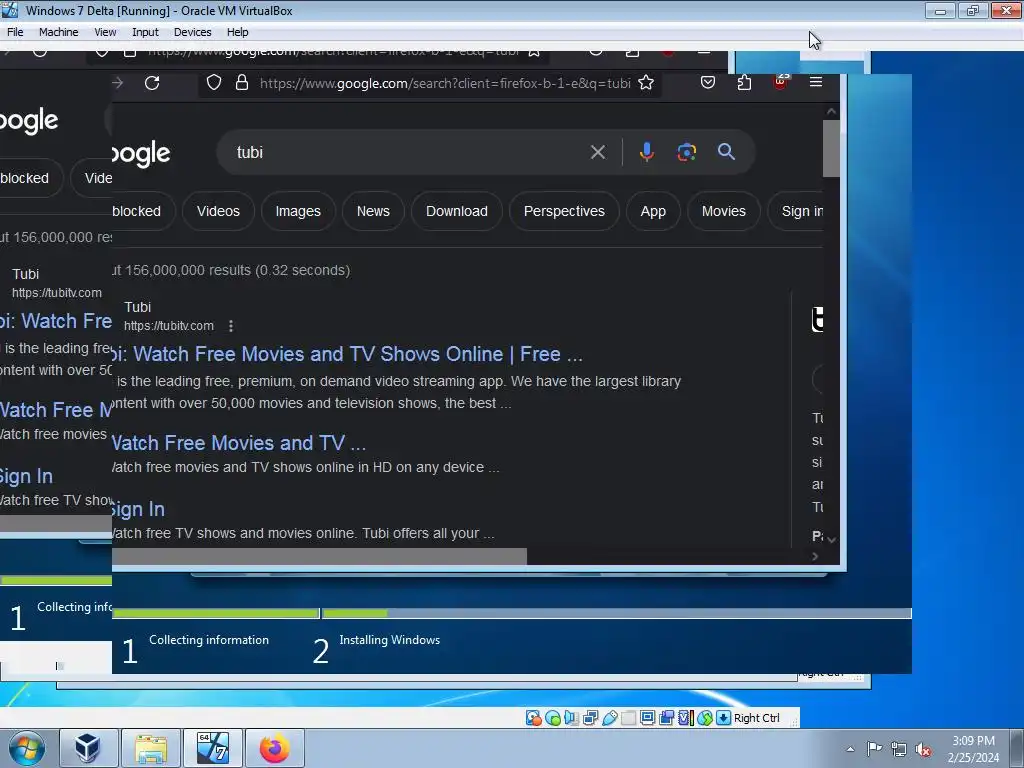Open the 'Watch Free Movies and TV ...' sublink
The width and height of the screenshot is (1024, 768).
point(239,443)
